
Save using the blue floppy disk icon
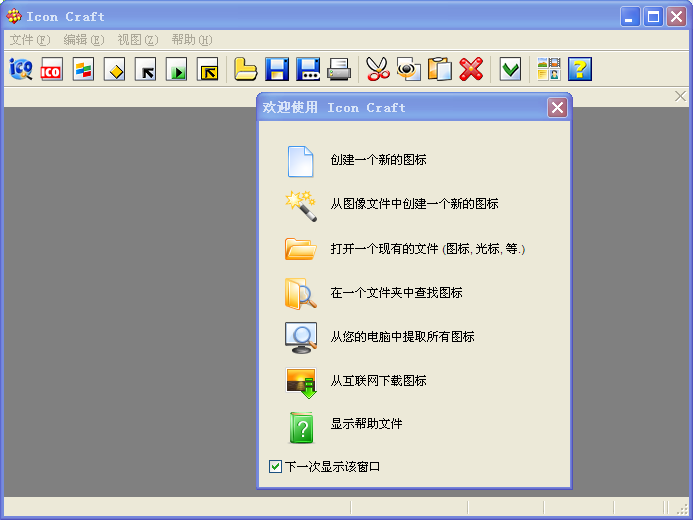point(277,69)
